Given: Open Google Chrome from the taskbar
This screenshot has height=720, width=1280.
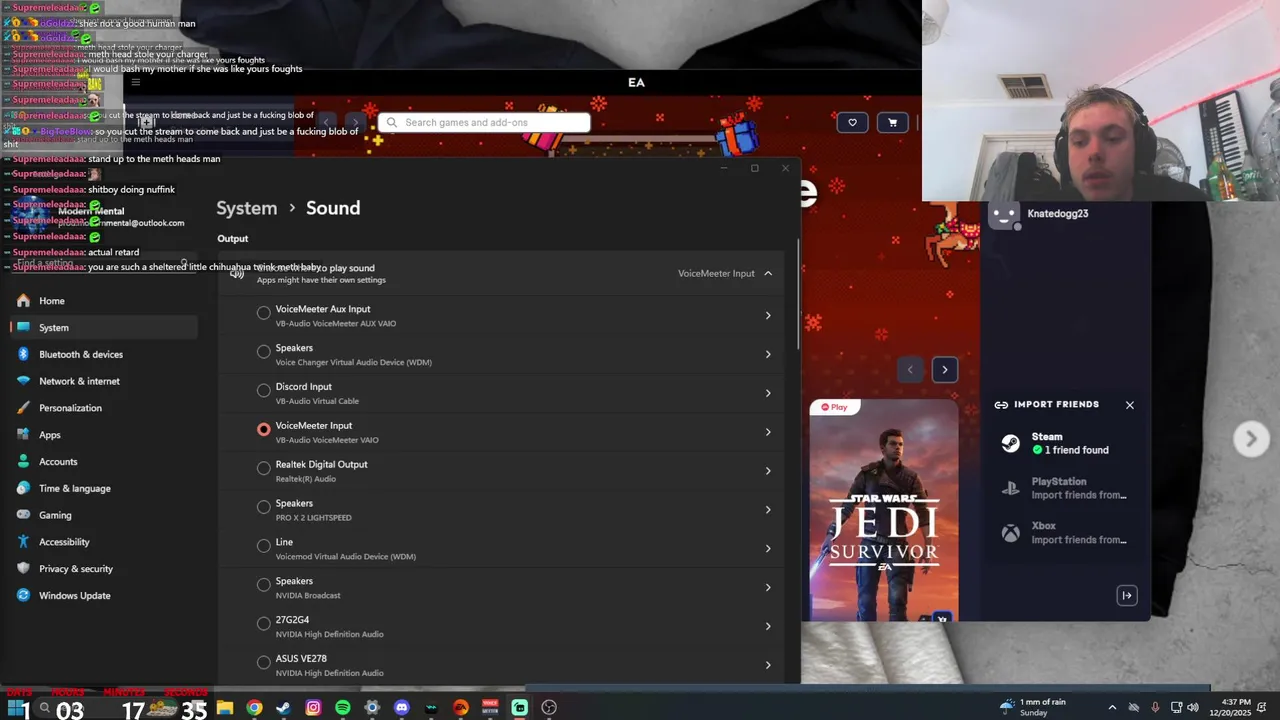Looking at the screenshot, I should [255, 708].
